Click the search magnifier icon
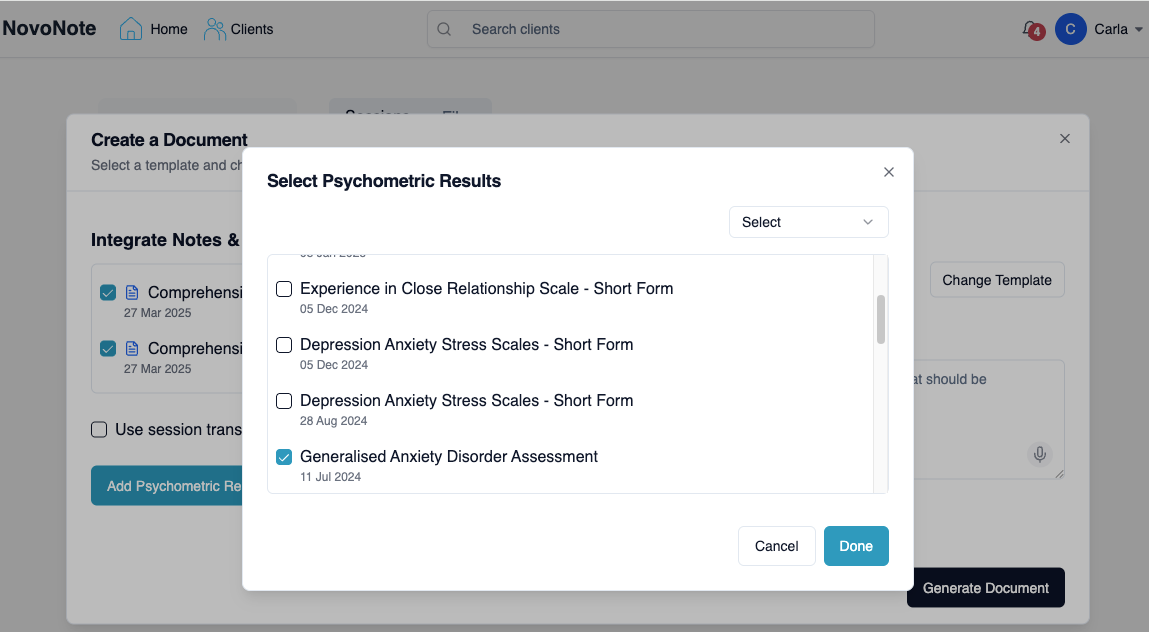 tap(445, 29)
